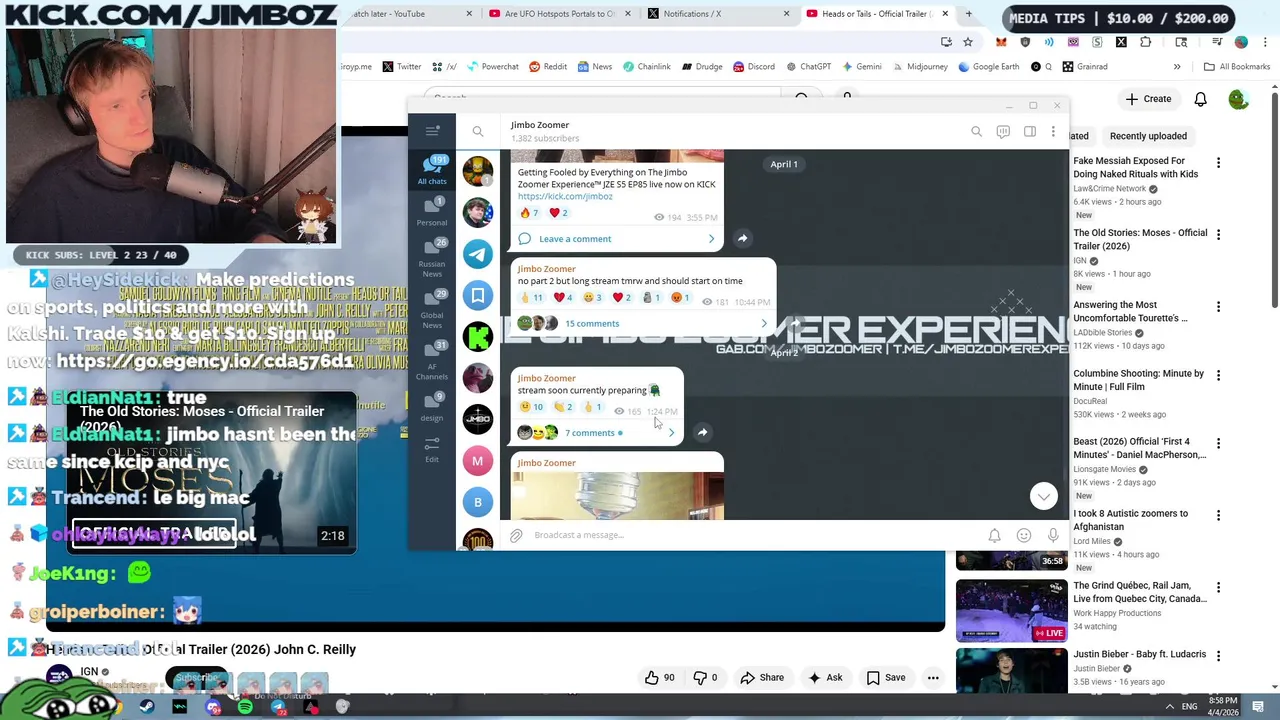The width and height of the screenshot is (1280, 720).
Task: Open the Reddit bookmark
Action: click(x=547, y=67)
